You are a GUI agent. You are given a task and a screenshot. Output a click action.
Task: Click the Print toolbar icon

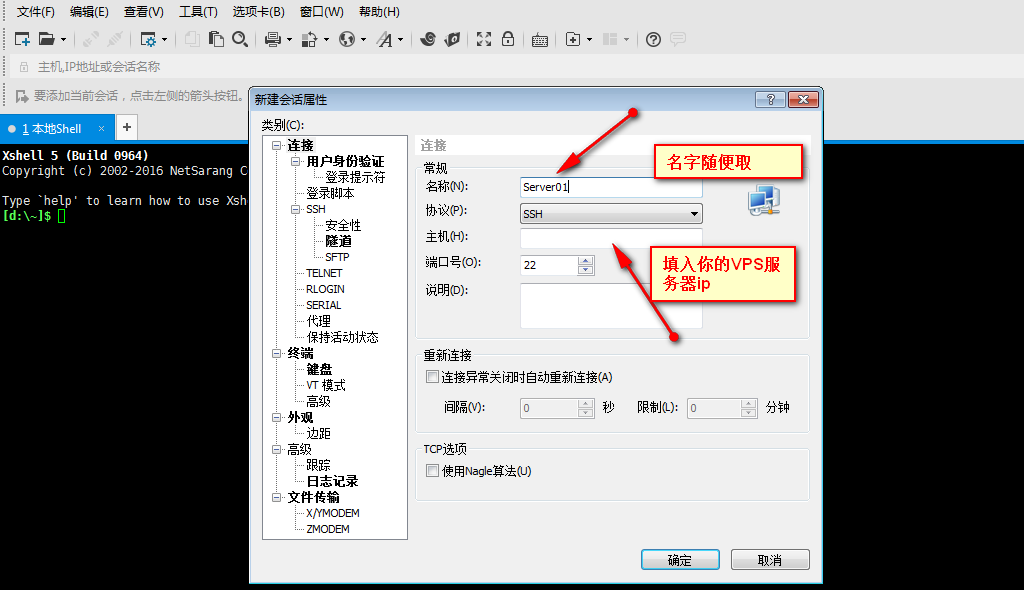(273, 39)
